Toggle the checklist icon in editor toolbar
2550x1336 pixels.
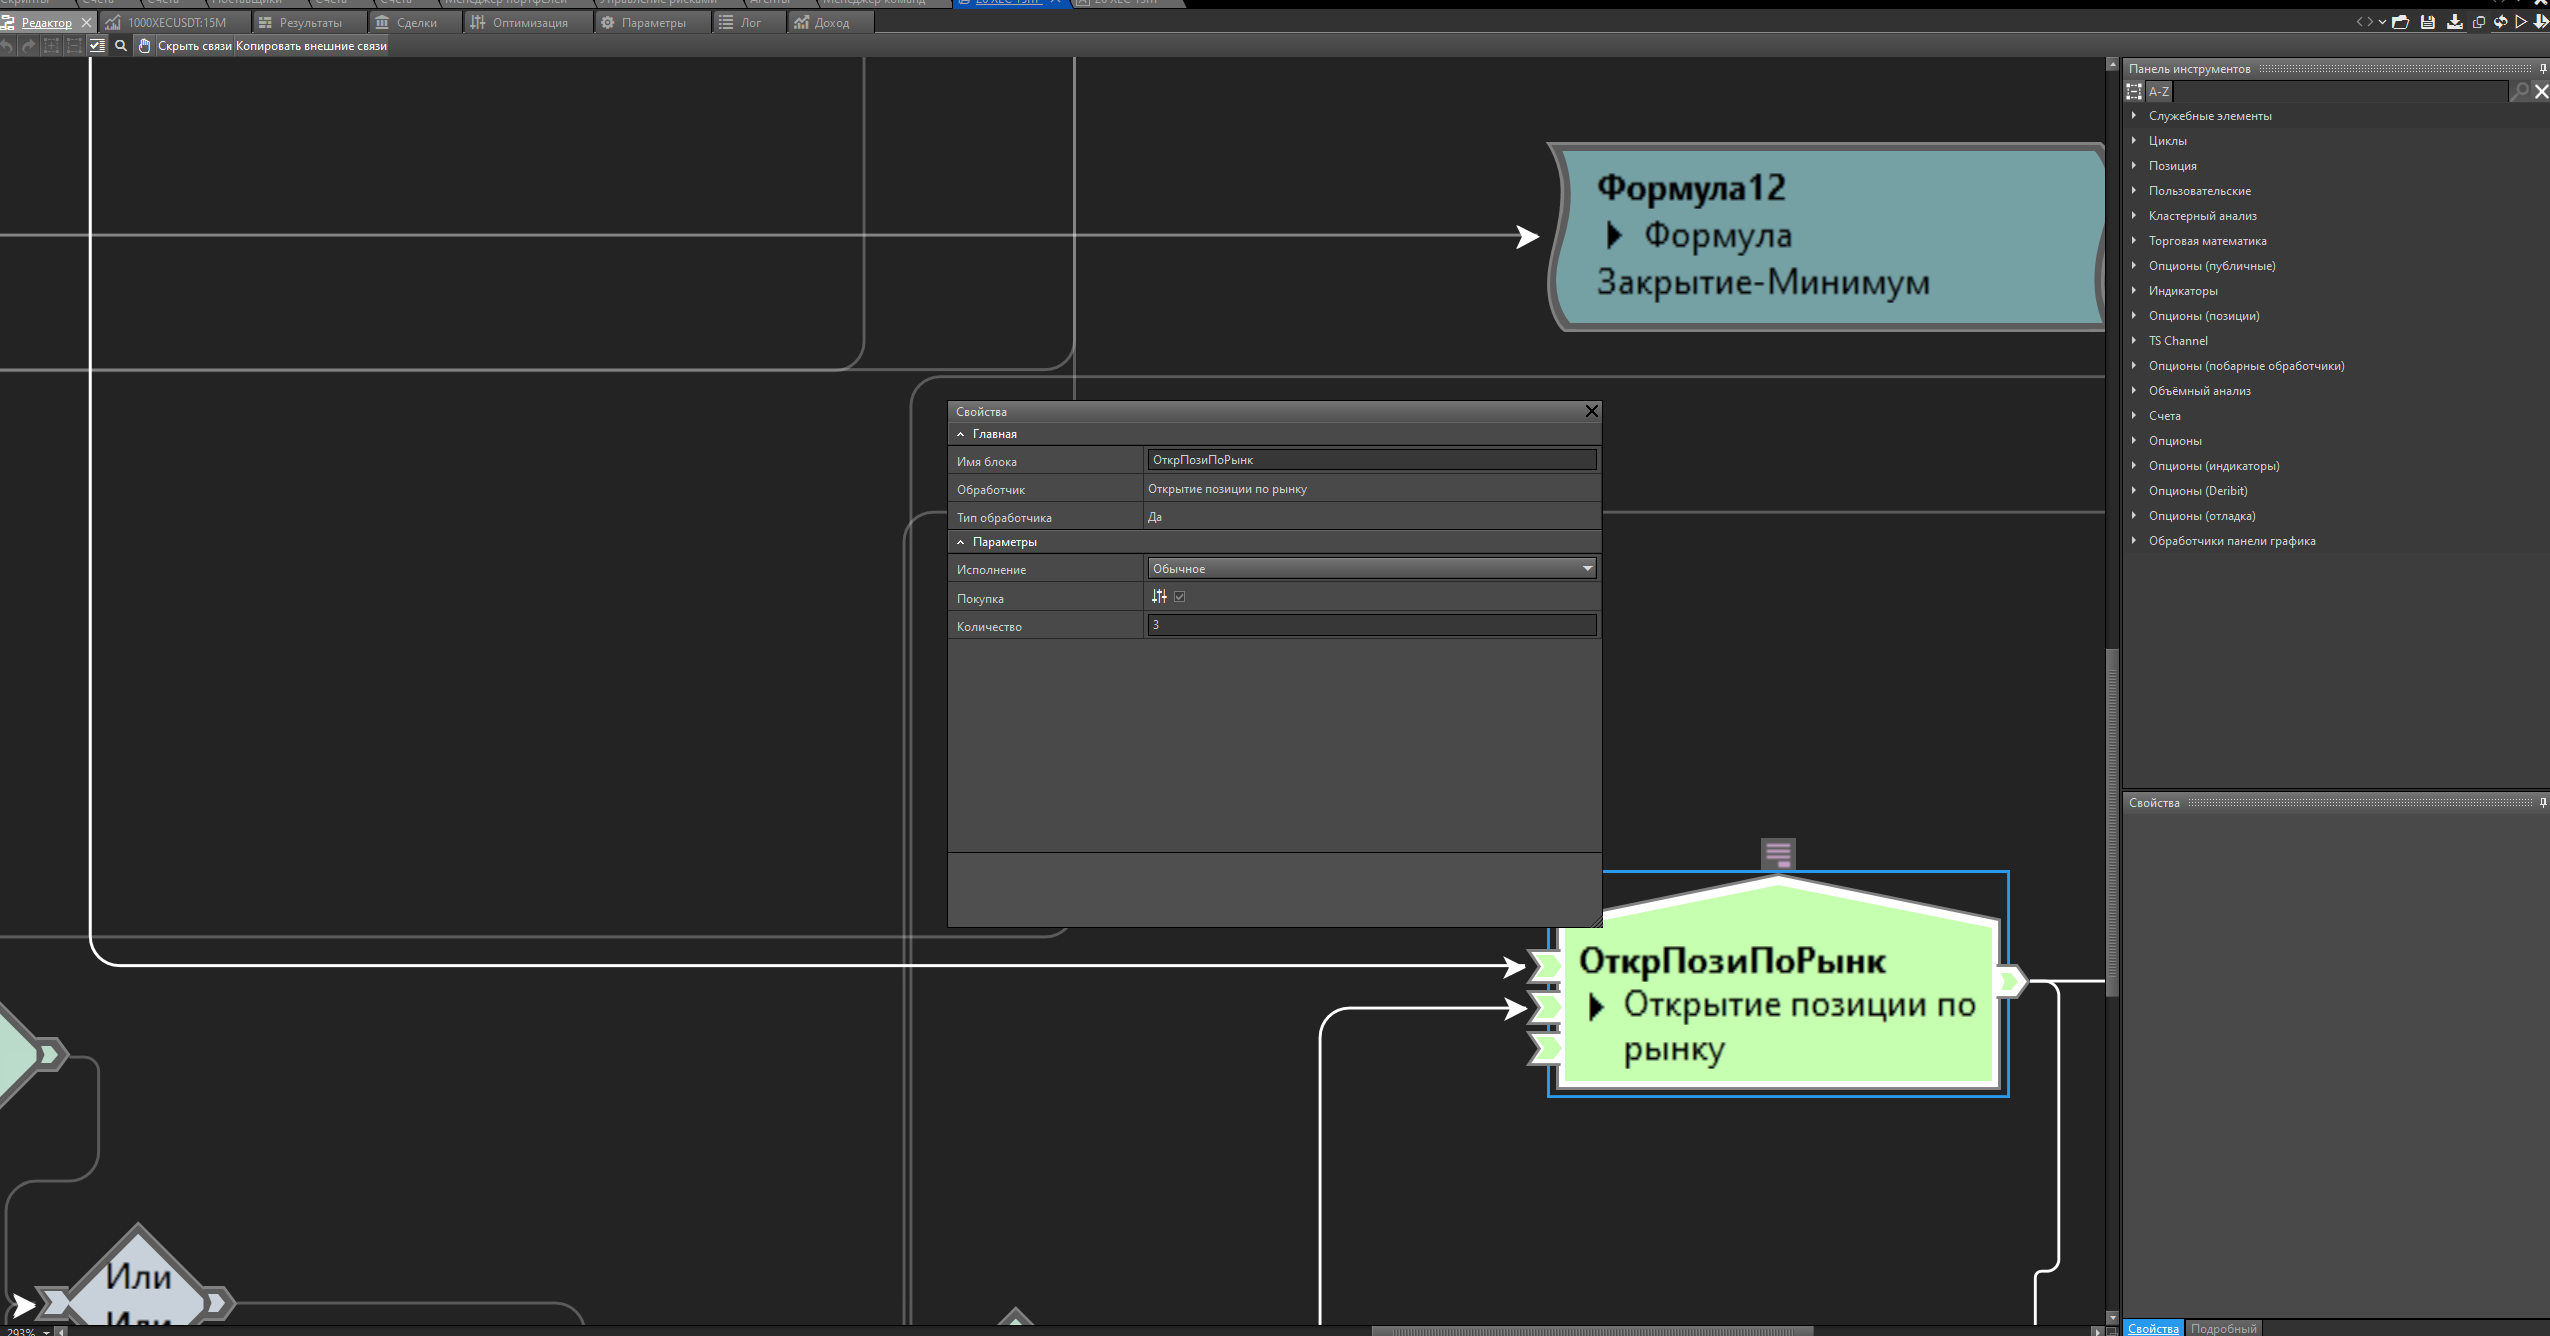pyautogui.click(x=97, y=45)
